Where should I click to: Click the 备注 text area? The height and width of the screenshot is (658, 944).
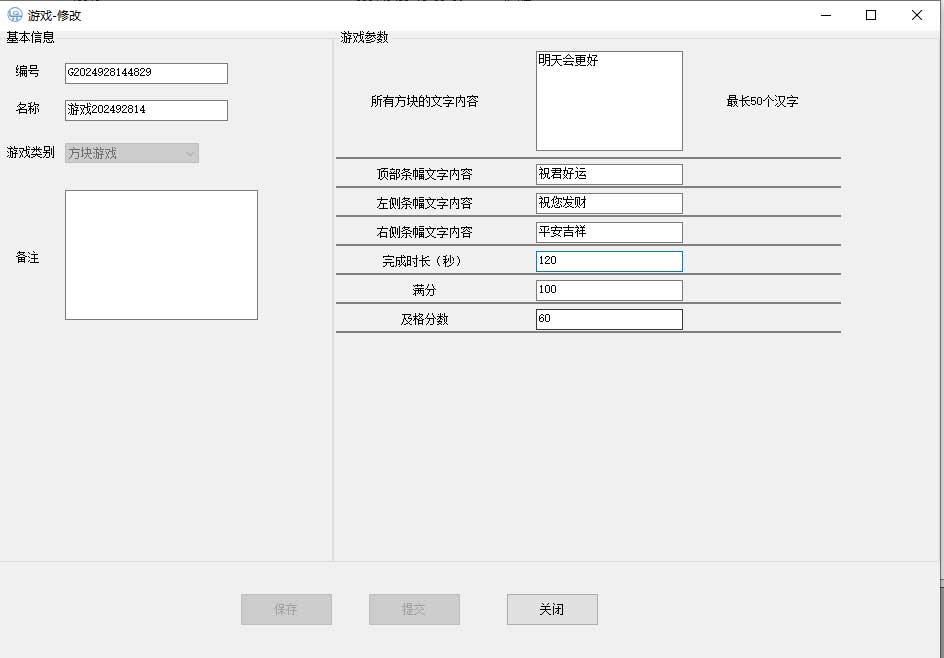pyautogui.click(x=161, y=255)
